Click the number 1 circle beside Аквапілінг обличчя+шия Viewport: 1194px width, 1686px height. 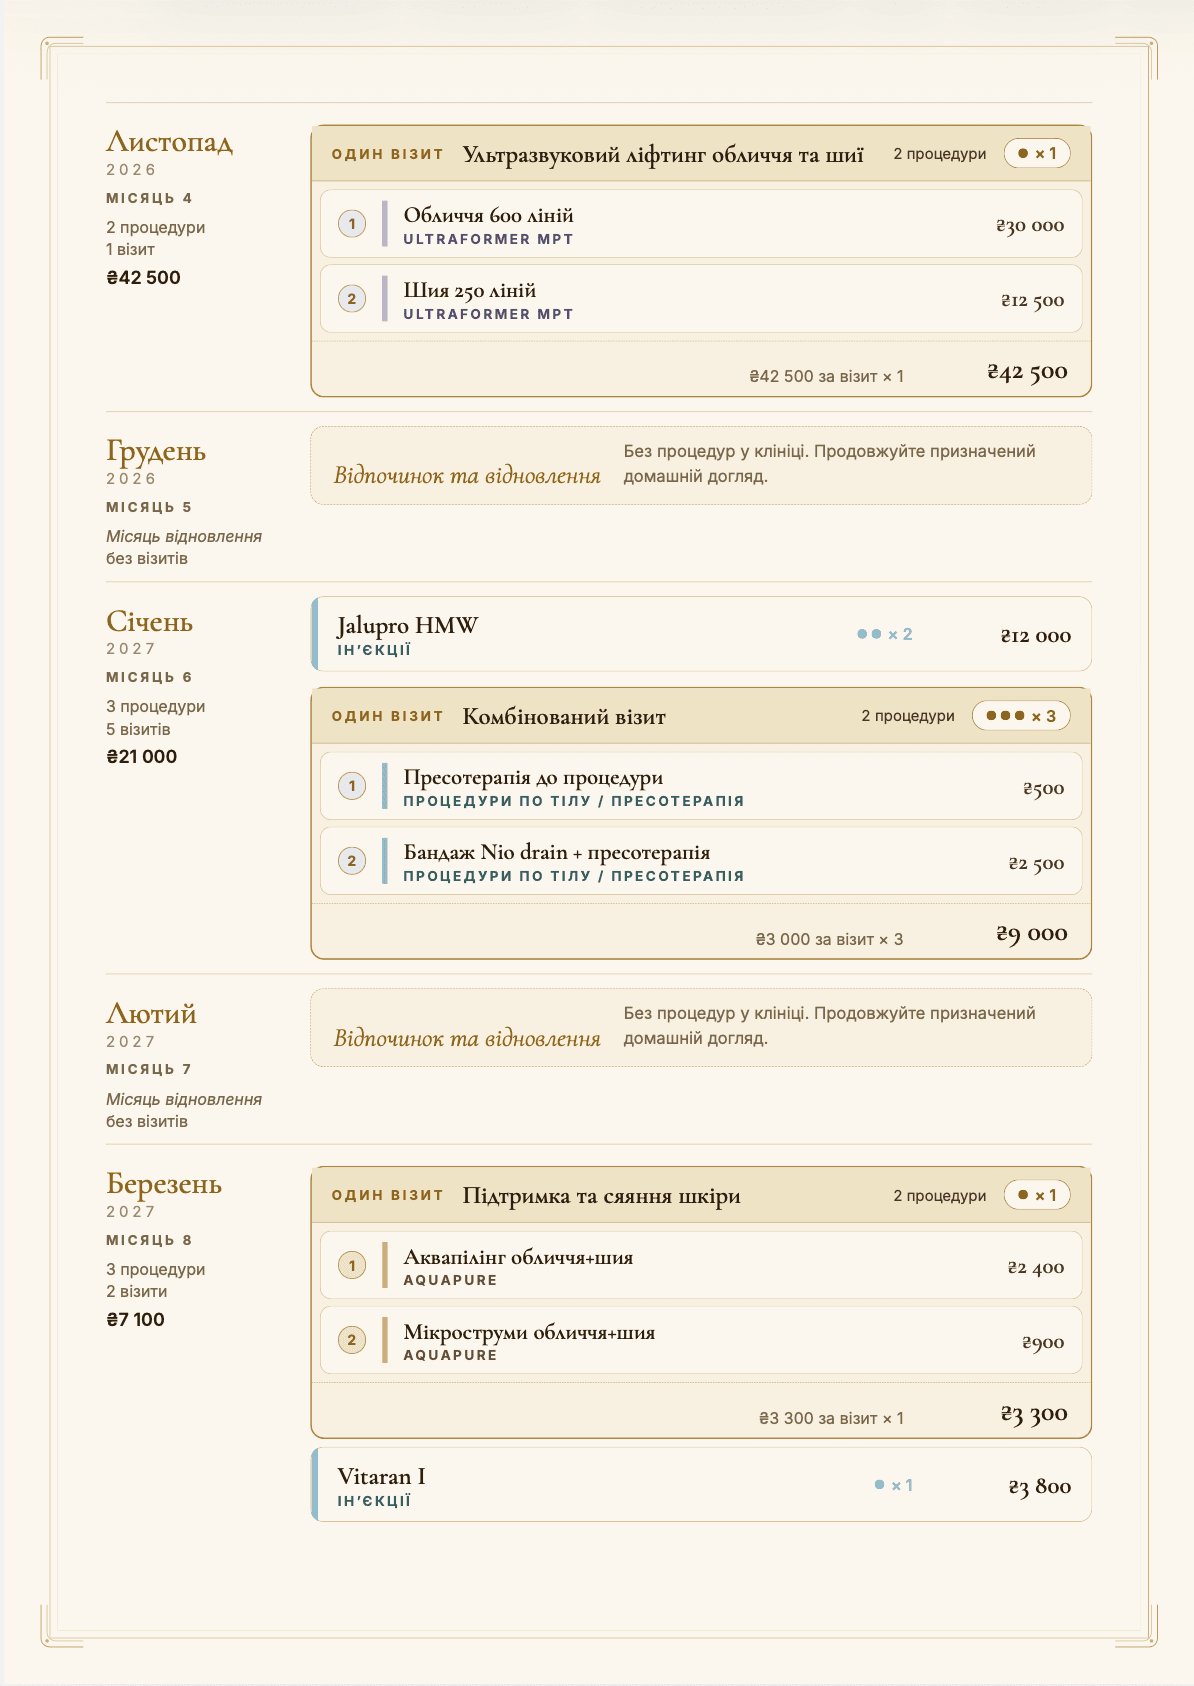click(352, 1265)
